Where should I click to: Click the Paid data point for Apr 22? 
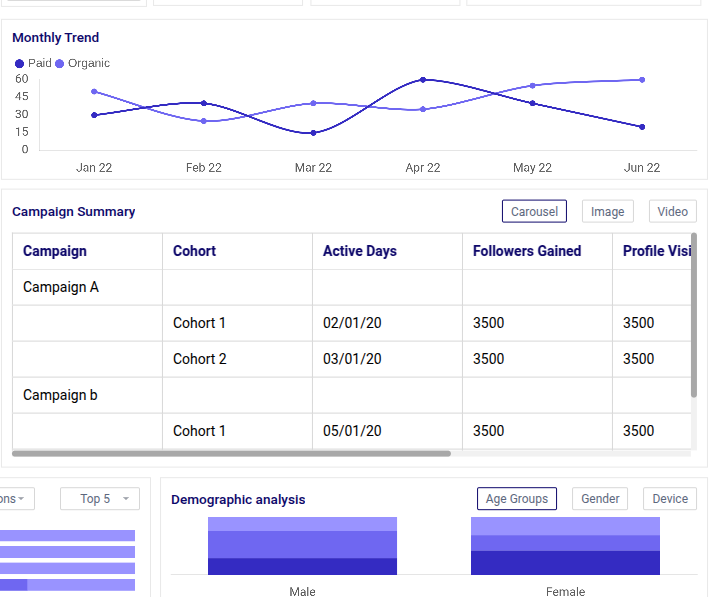click(x=423, y=80)
